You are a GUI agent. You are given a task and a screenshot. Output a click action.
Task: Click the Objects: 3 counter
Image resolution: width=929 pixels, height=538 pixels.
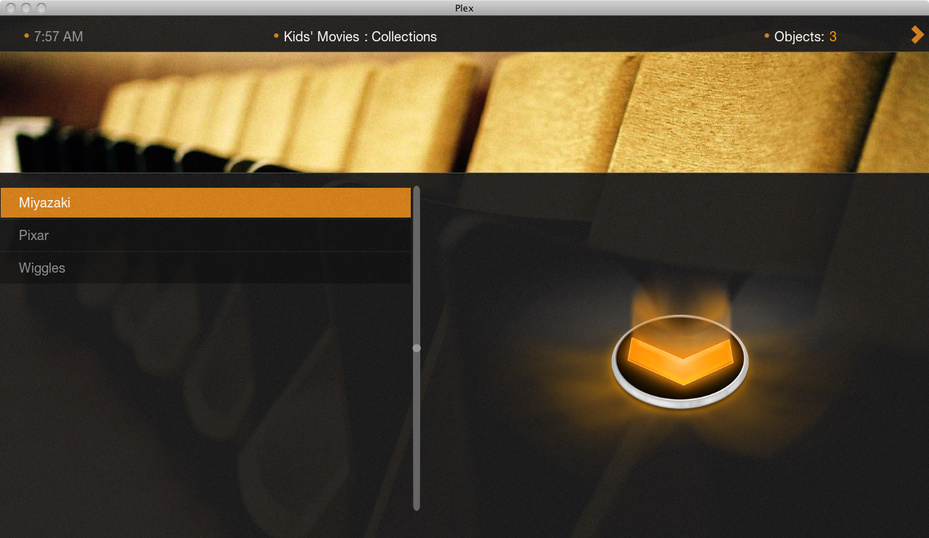click(x=805, y=37)
